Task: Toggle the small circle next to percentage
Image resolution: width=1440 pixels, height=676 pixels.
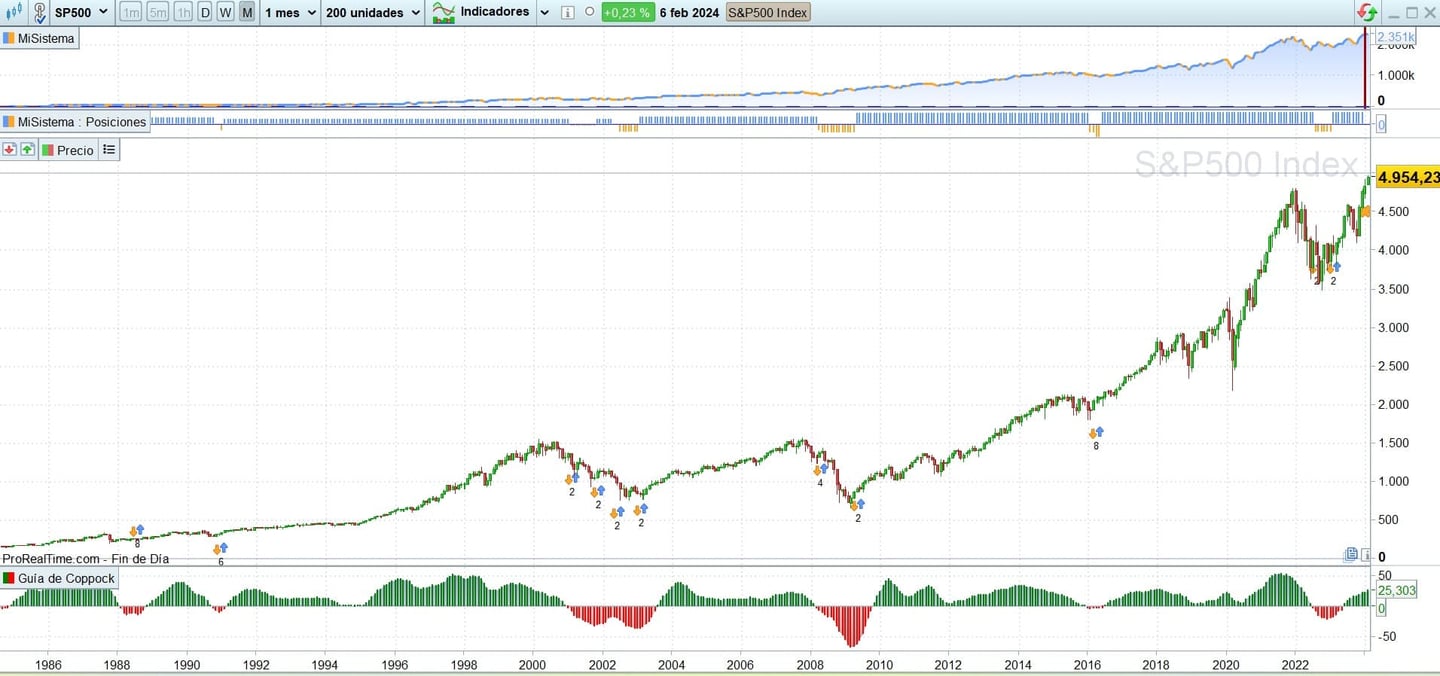Action: click(589, 13)
